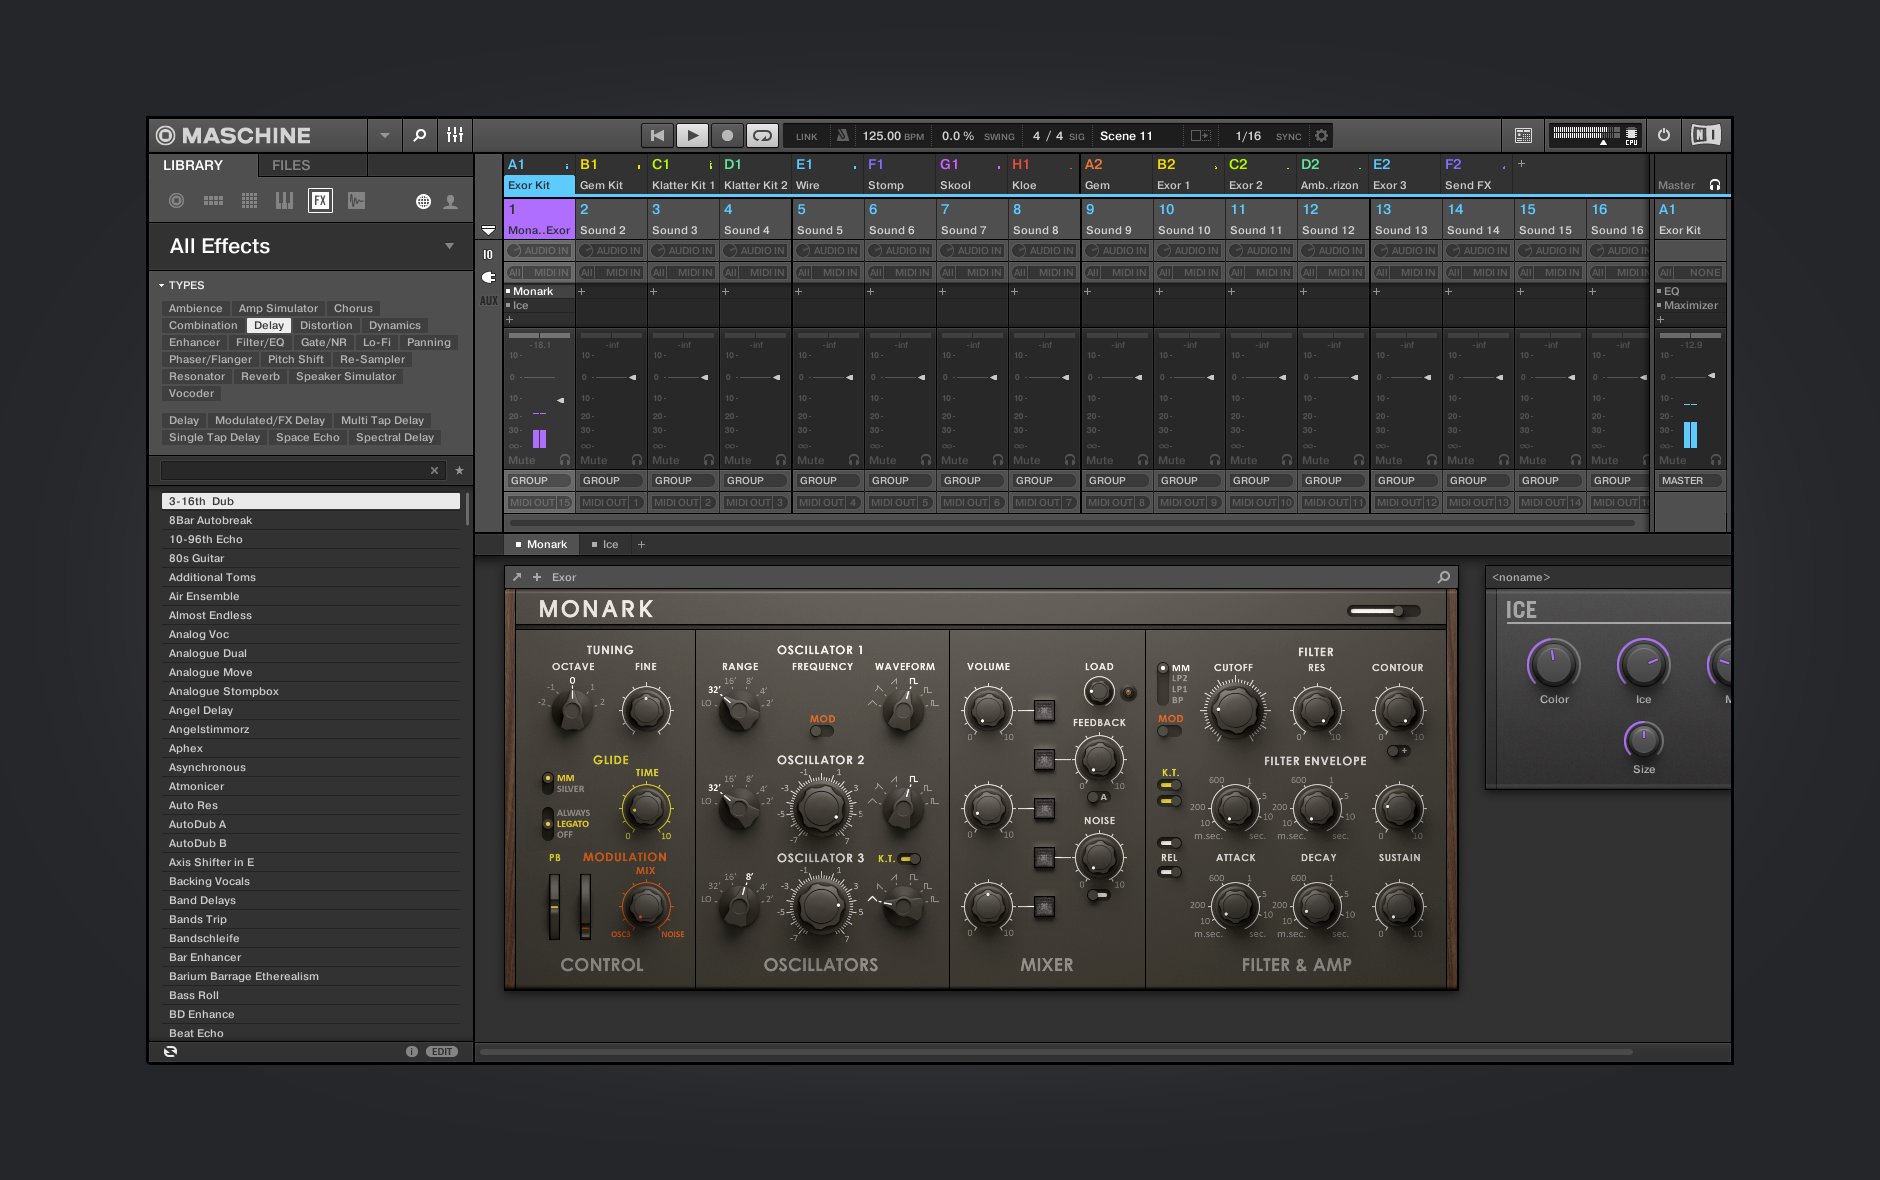1880x1180 pixels.
Task: Click the Monark filter CUTOFF knob
Action: coord(1234,711)
